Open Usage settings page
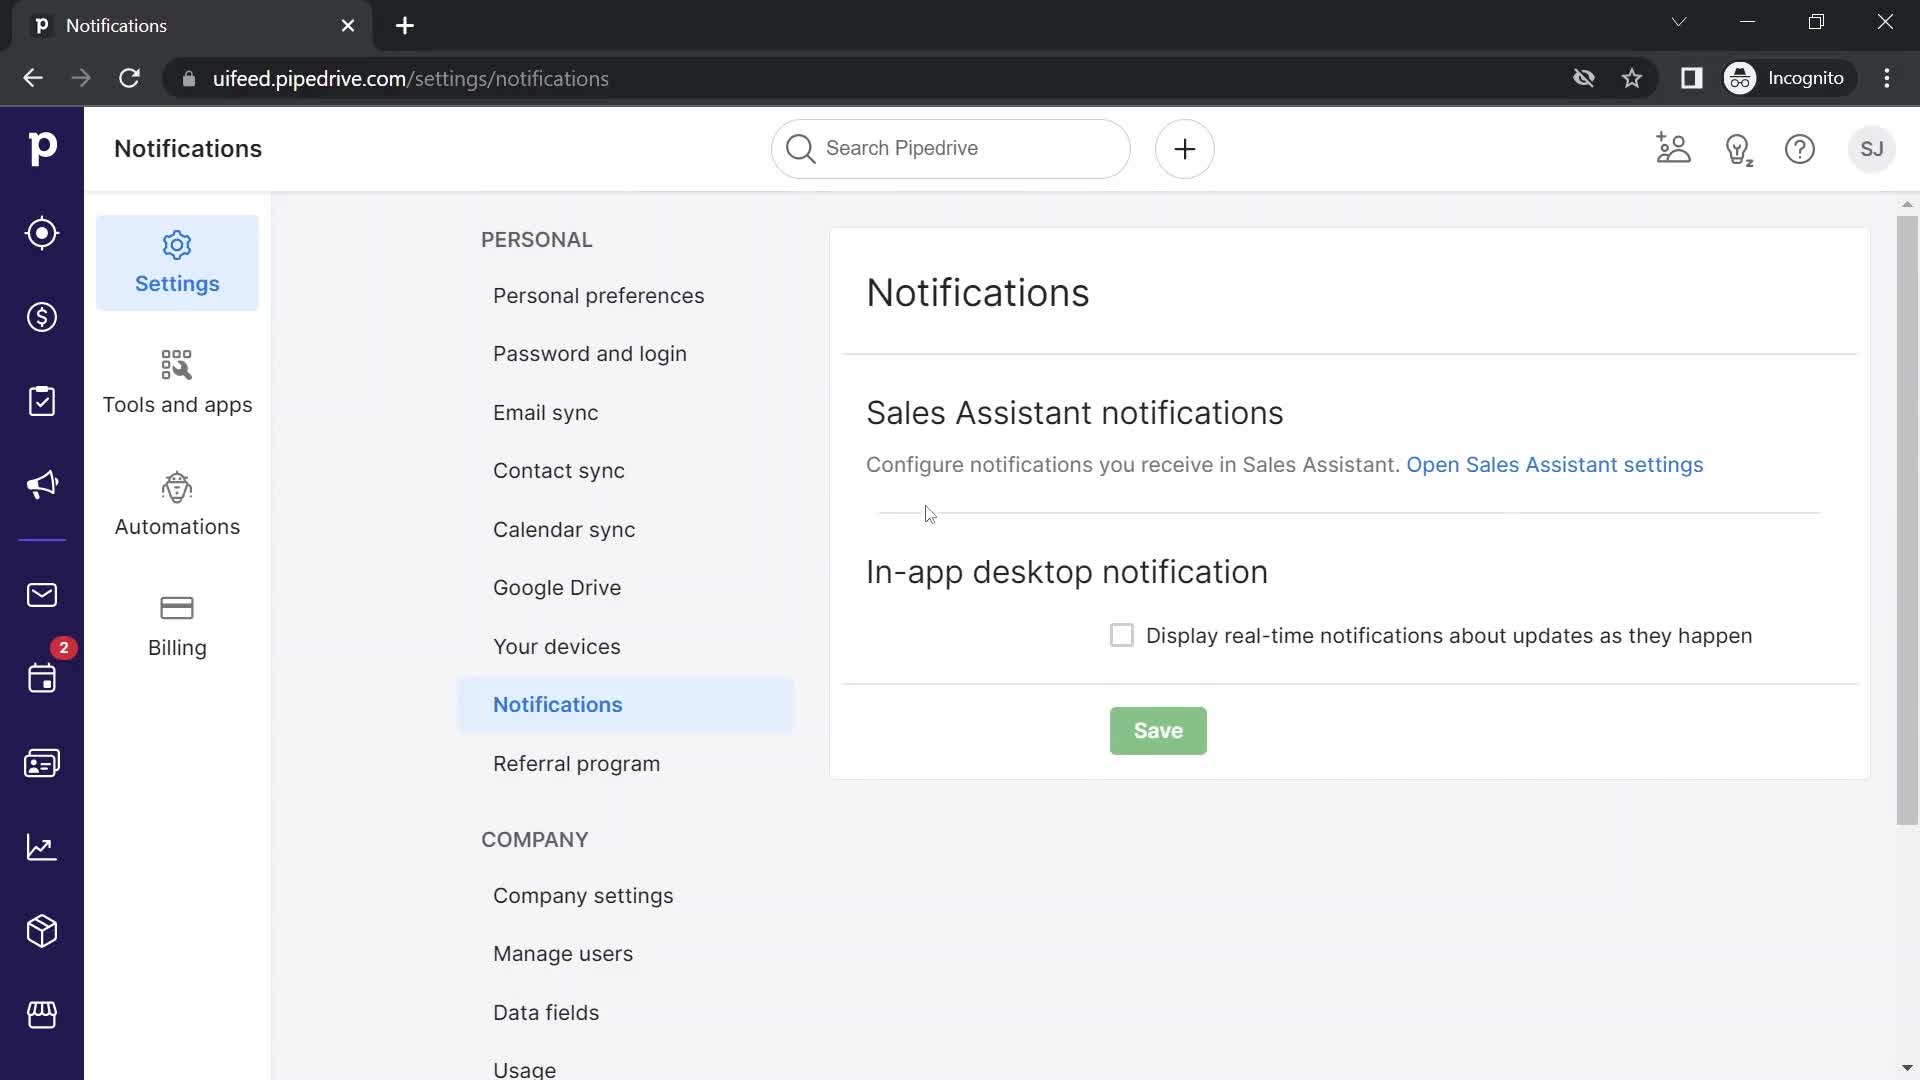 524,1069
